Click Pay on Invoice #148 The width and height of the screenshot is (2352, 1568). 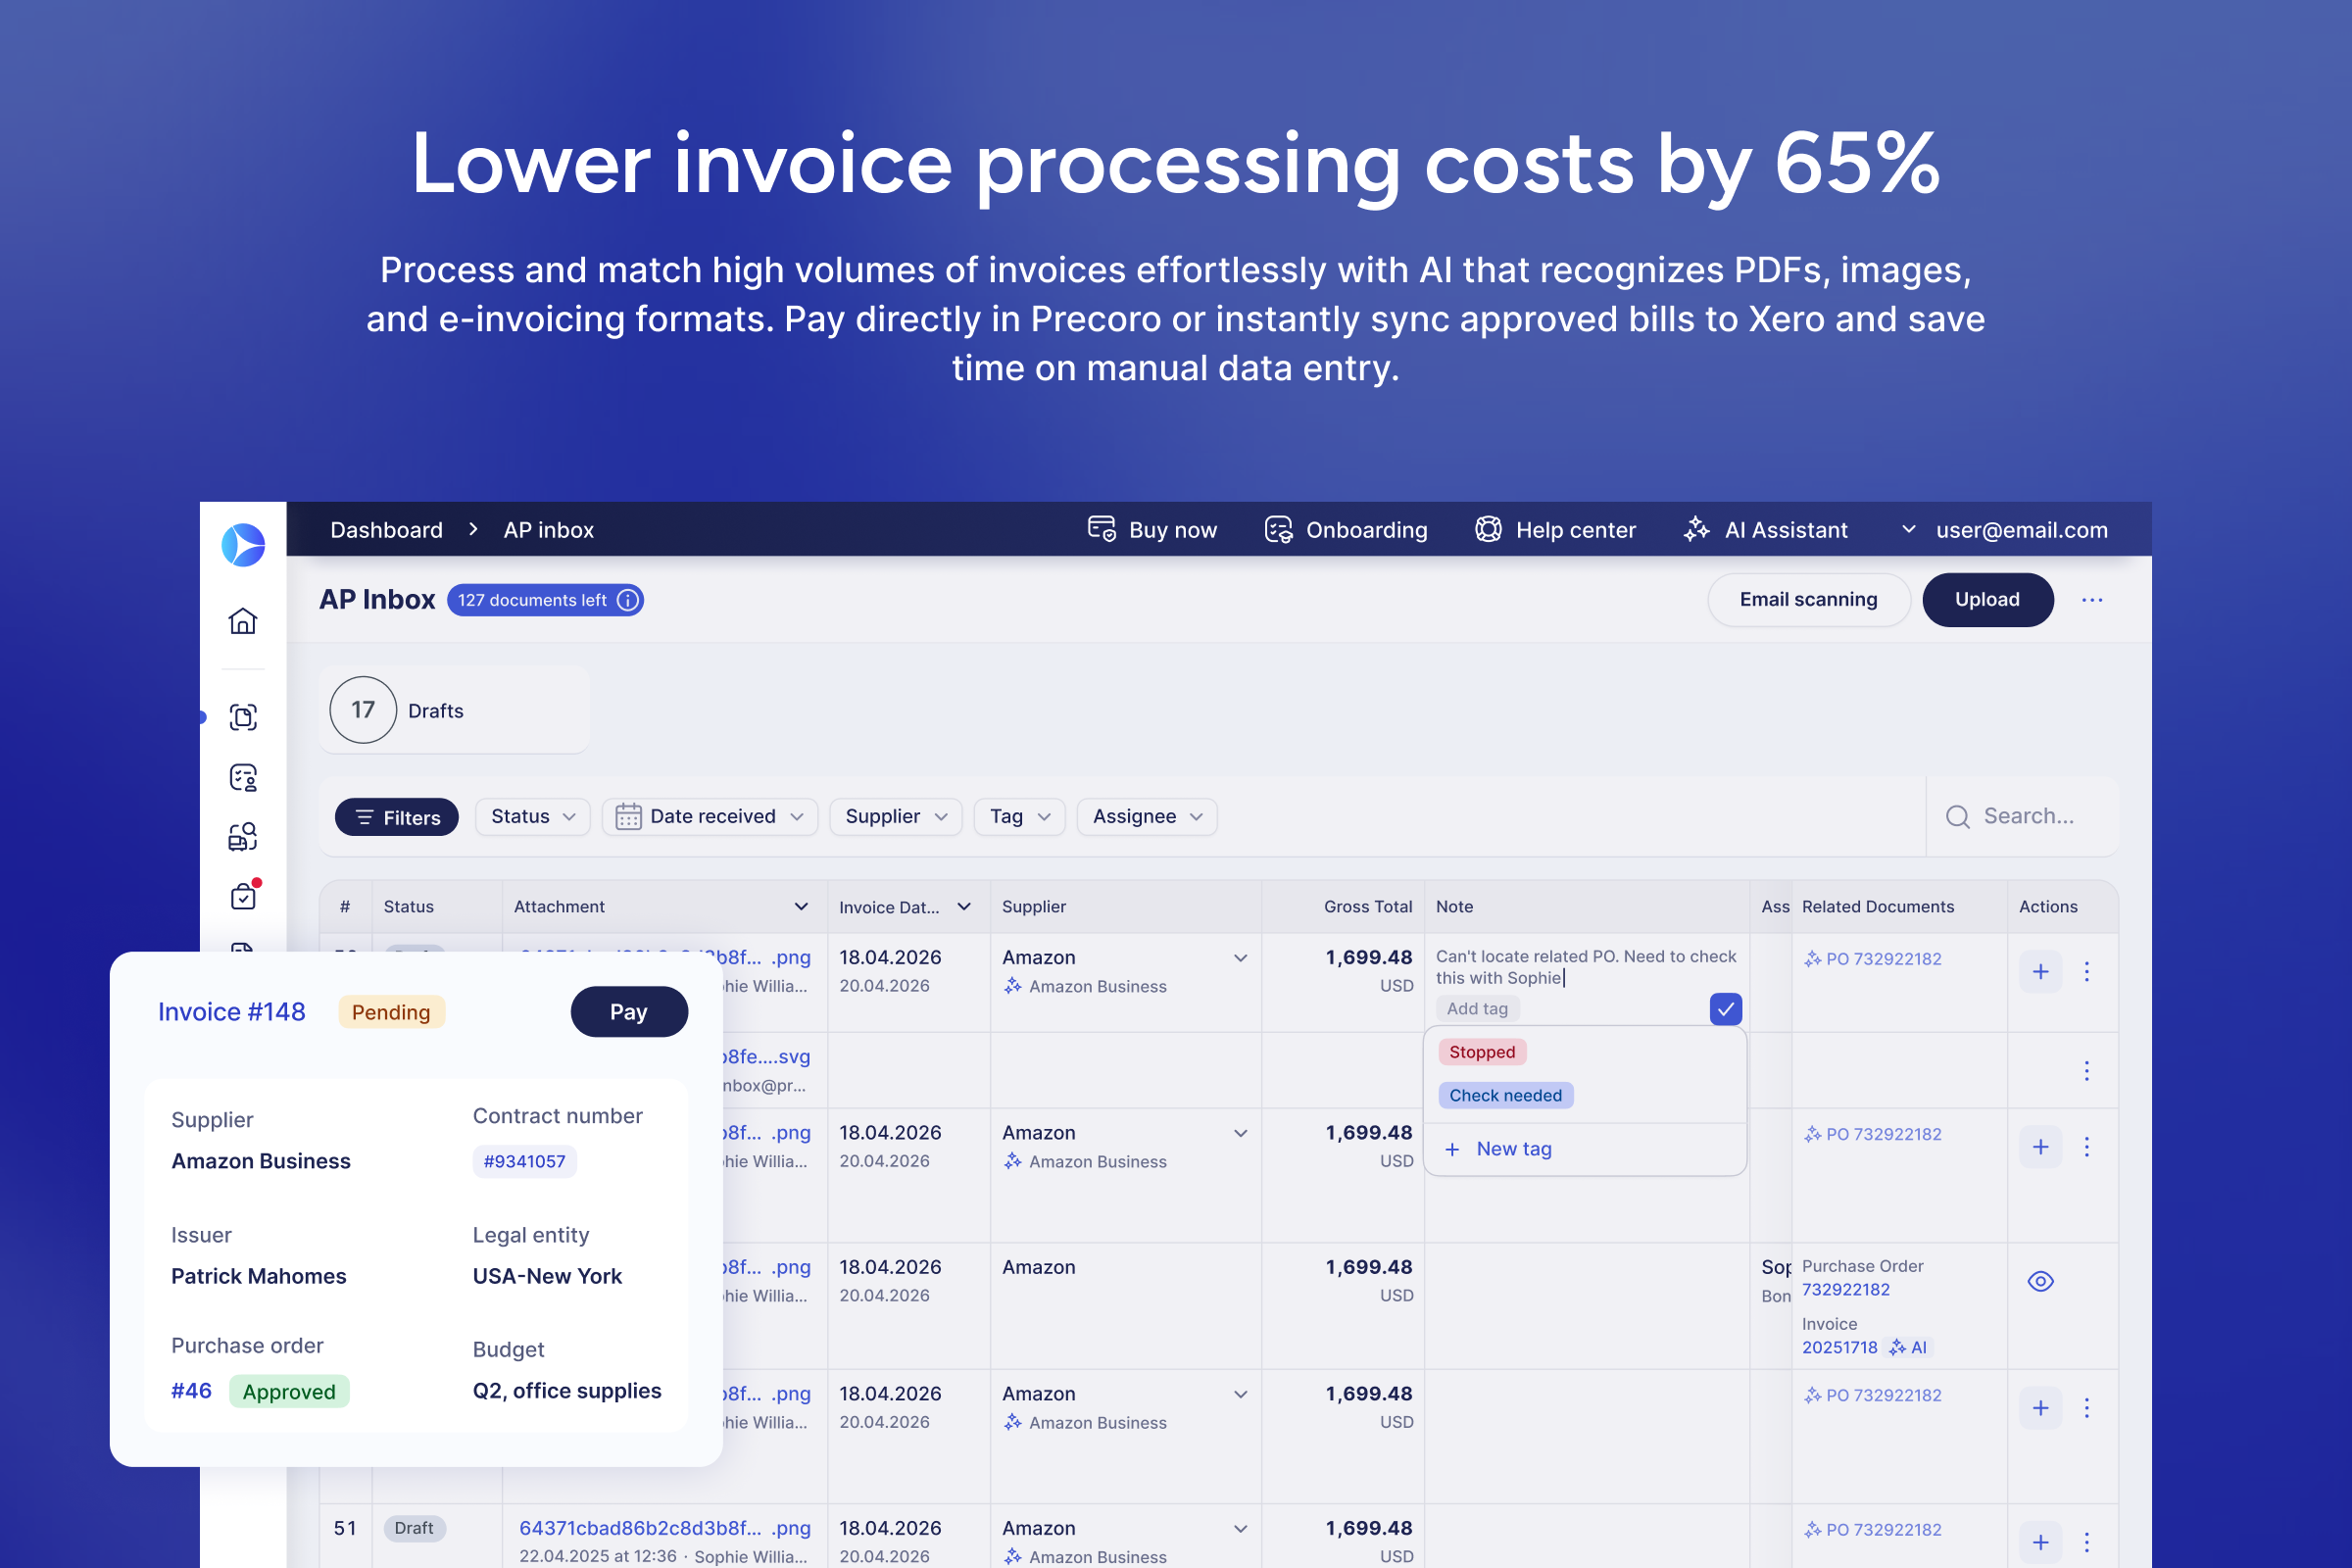[628, 1012]
